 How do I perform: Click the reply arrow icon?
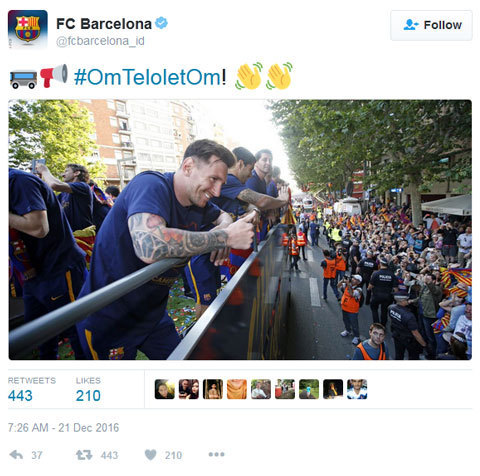16,455
